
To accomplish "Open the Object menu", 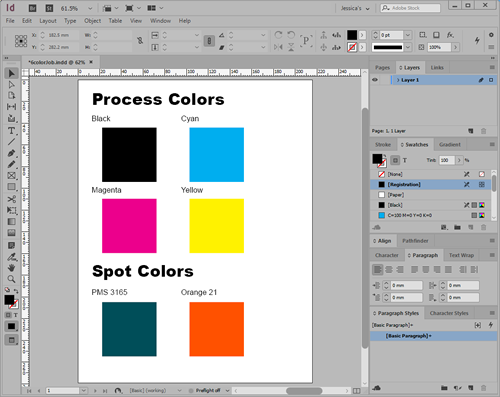I will pos(92,21).
